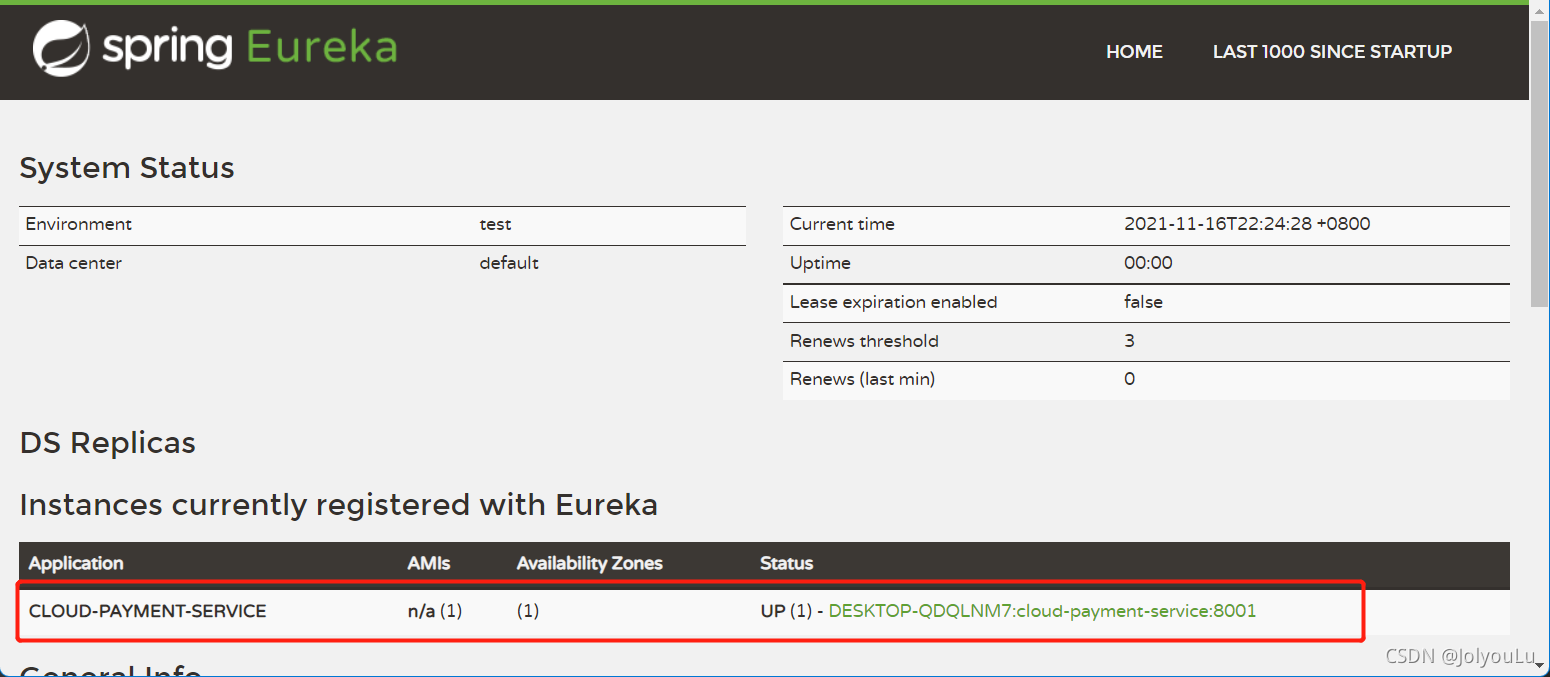Select Lease expiration enabled value false
The width and height of the screenshot is (1550, 677).
click(1143, 302)
